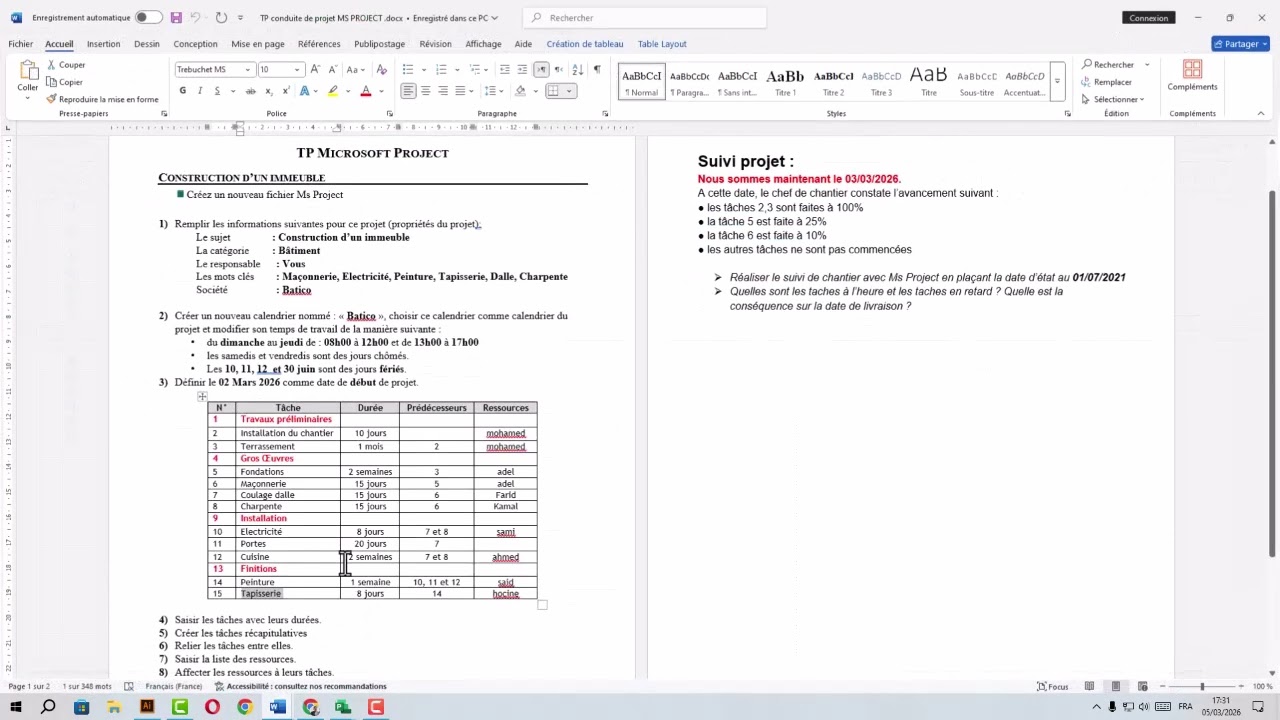The height and width of the screenshot is (720, 1280).
Task: Clear all formatting with eraser A icon
Action: coord(382,70)
